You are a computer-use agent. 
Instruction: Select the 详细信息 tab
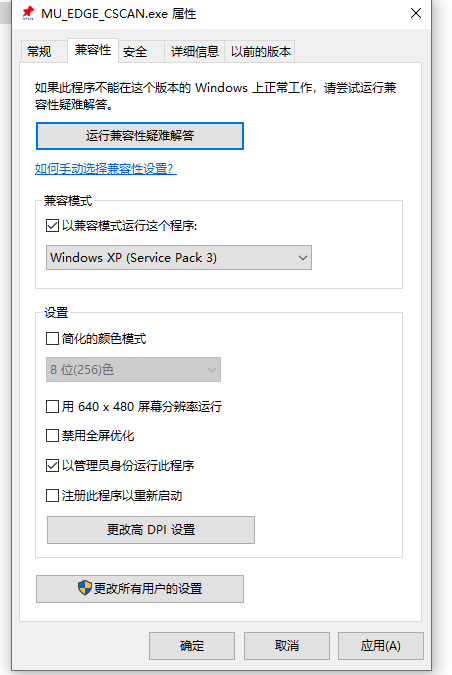[x=195, y=52]
